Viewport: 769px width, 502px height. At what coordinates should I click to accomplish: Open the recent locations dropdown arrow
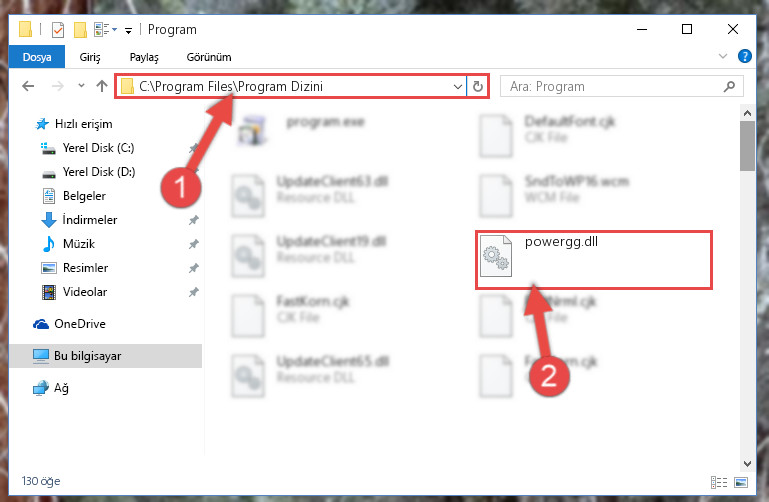(x=81, y=86)
